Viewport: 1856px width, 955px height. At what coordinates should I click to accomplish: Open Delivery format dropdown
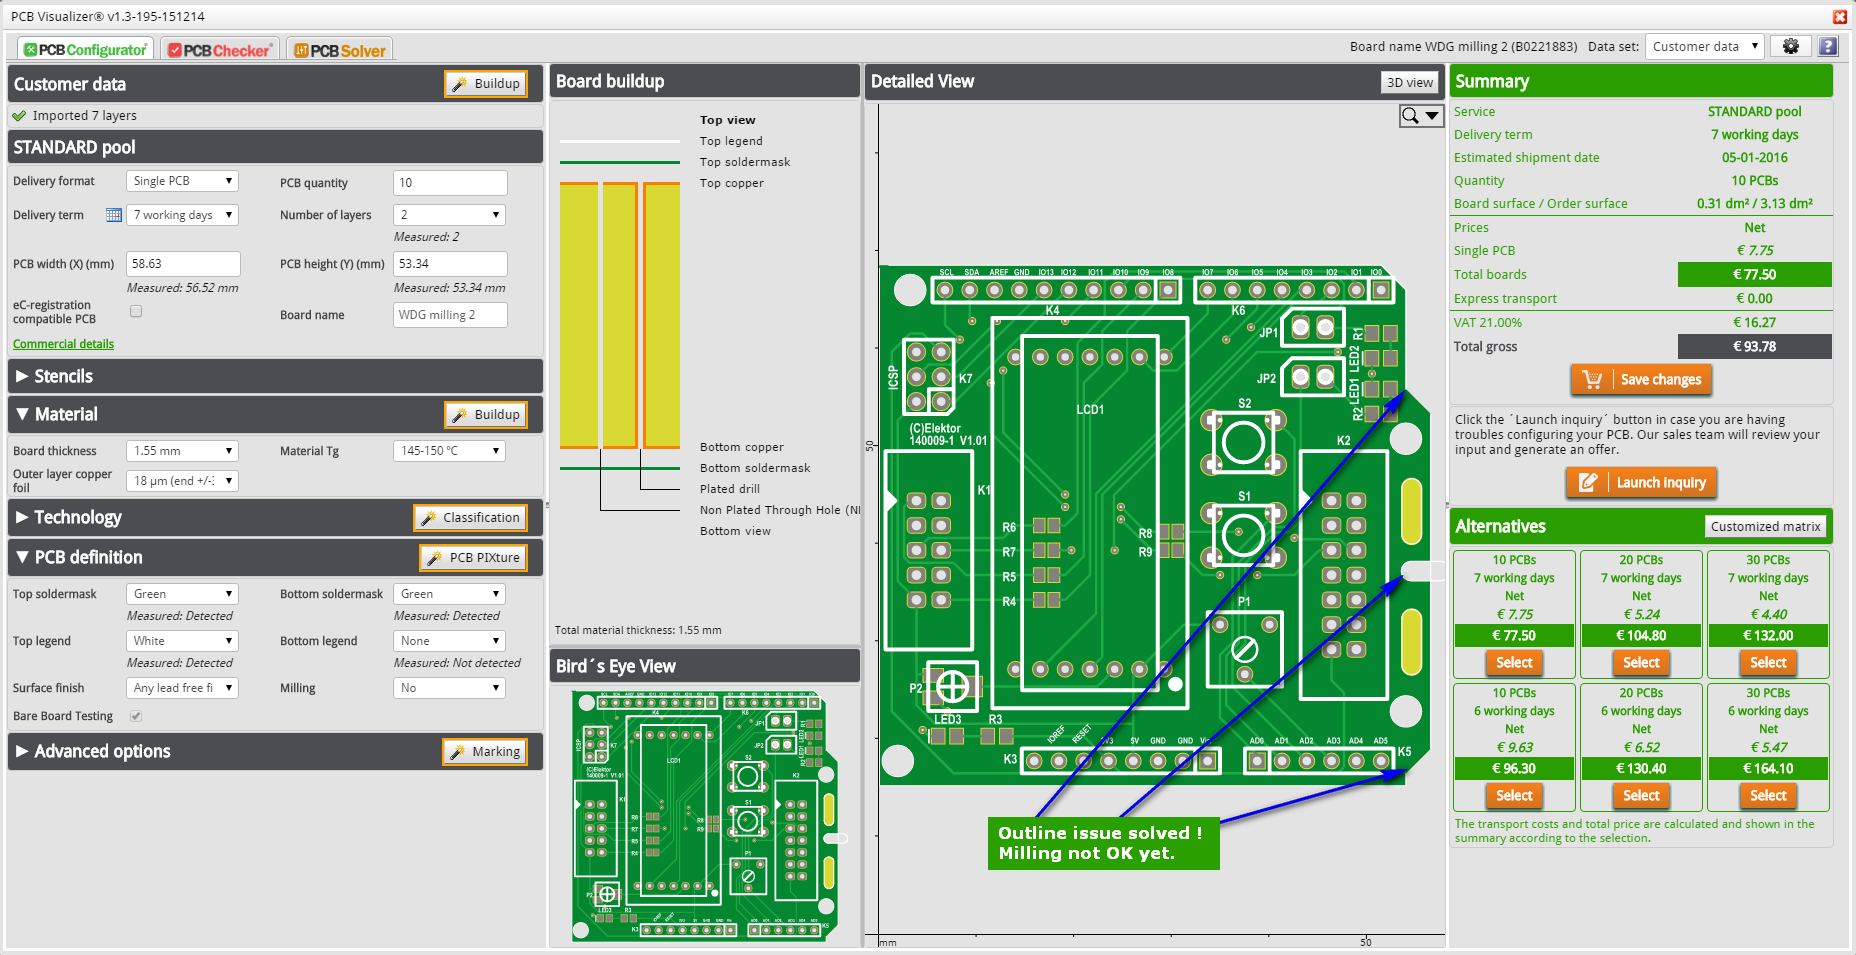[x=182, y=181]
